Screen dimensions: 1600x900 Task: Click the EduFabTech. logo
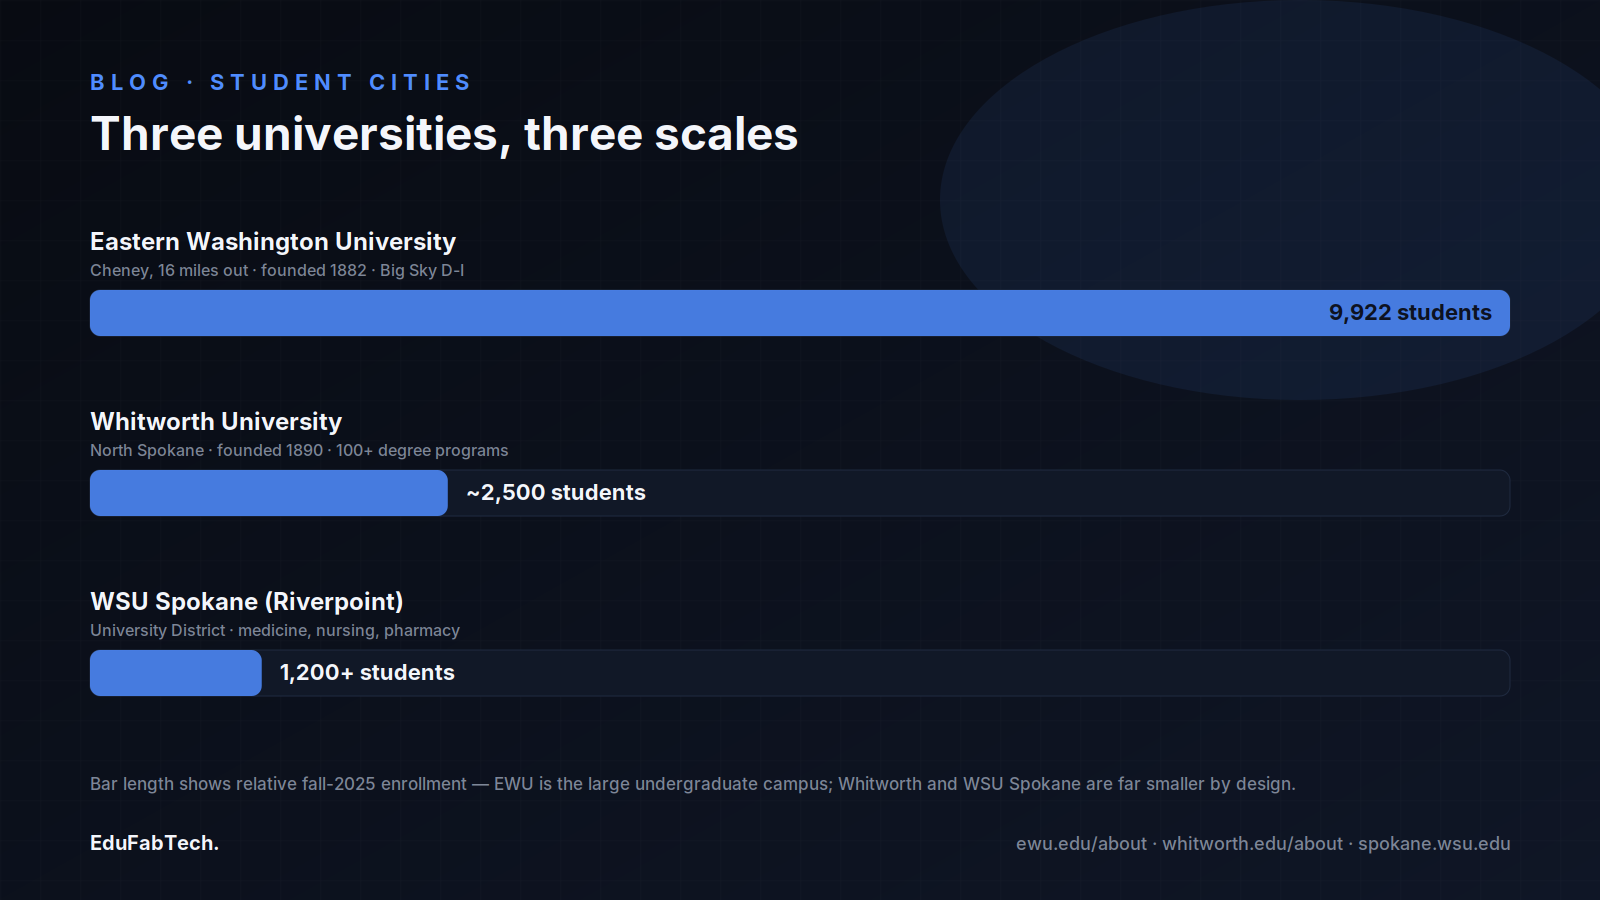tap(154, 843)
